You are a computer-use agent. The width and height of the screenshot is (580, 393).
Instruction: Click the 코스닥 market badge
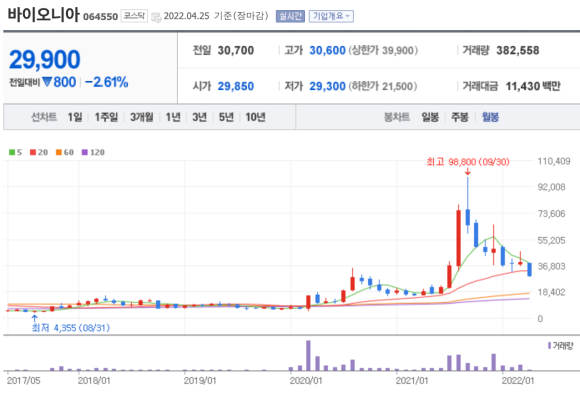tap(134, 16)
